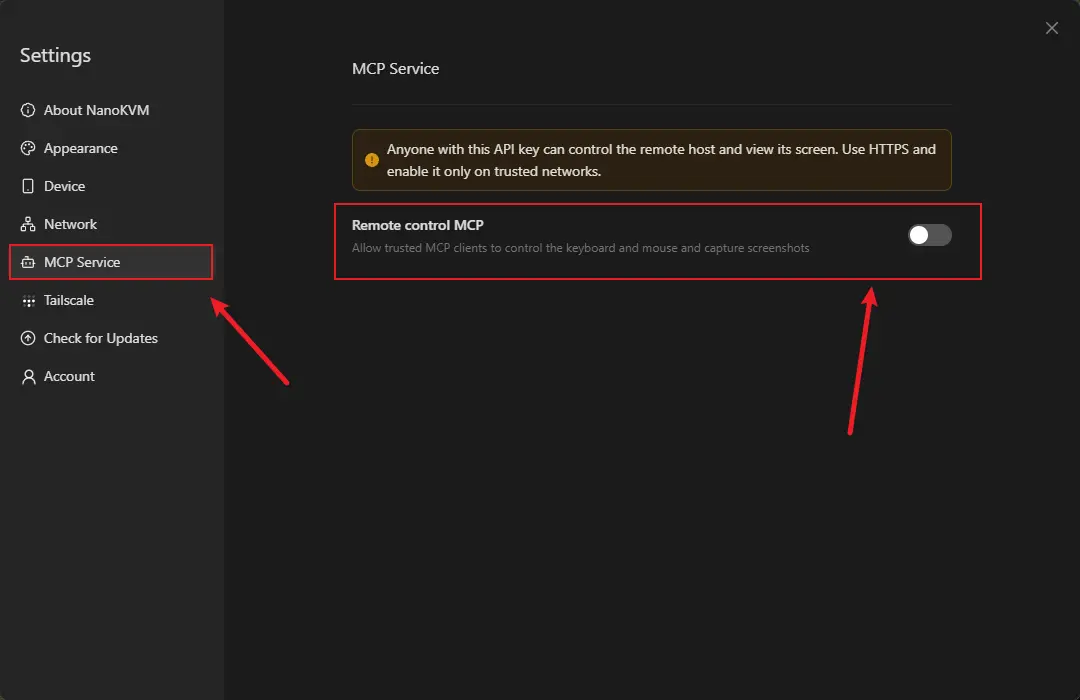Open the Tailscale settings
The height and width of the screenshot is (700, 1080).
point(111,300)
